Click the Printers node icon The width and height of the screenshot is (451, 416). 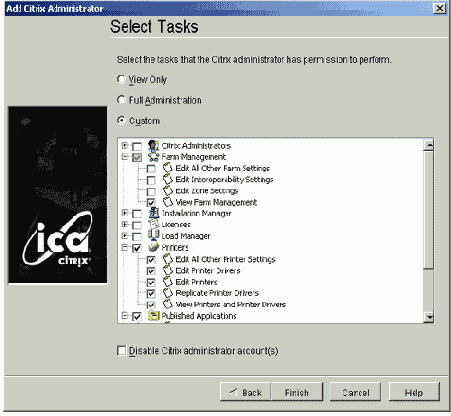(153, 247)
